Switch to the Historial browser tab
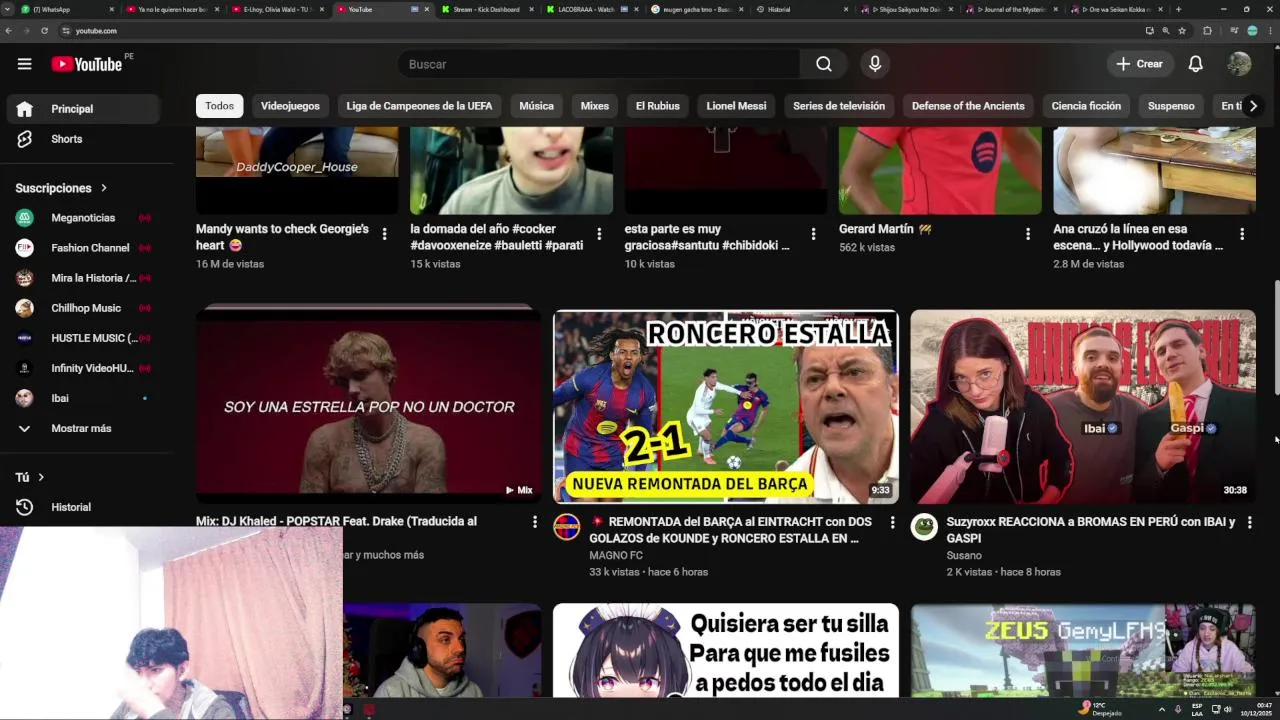This screenshot has height=720, width=1280. 800,9
